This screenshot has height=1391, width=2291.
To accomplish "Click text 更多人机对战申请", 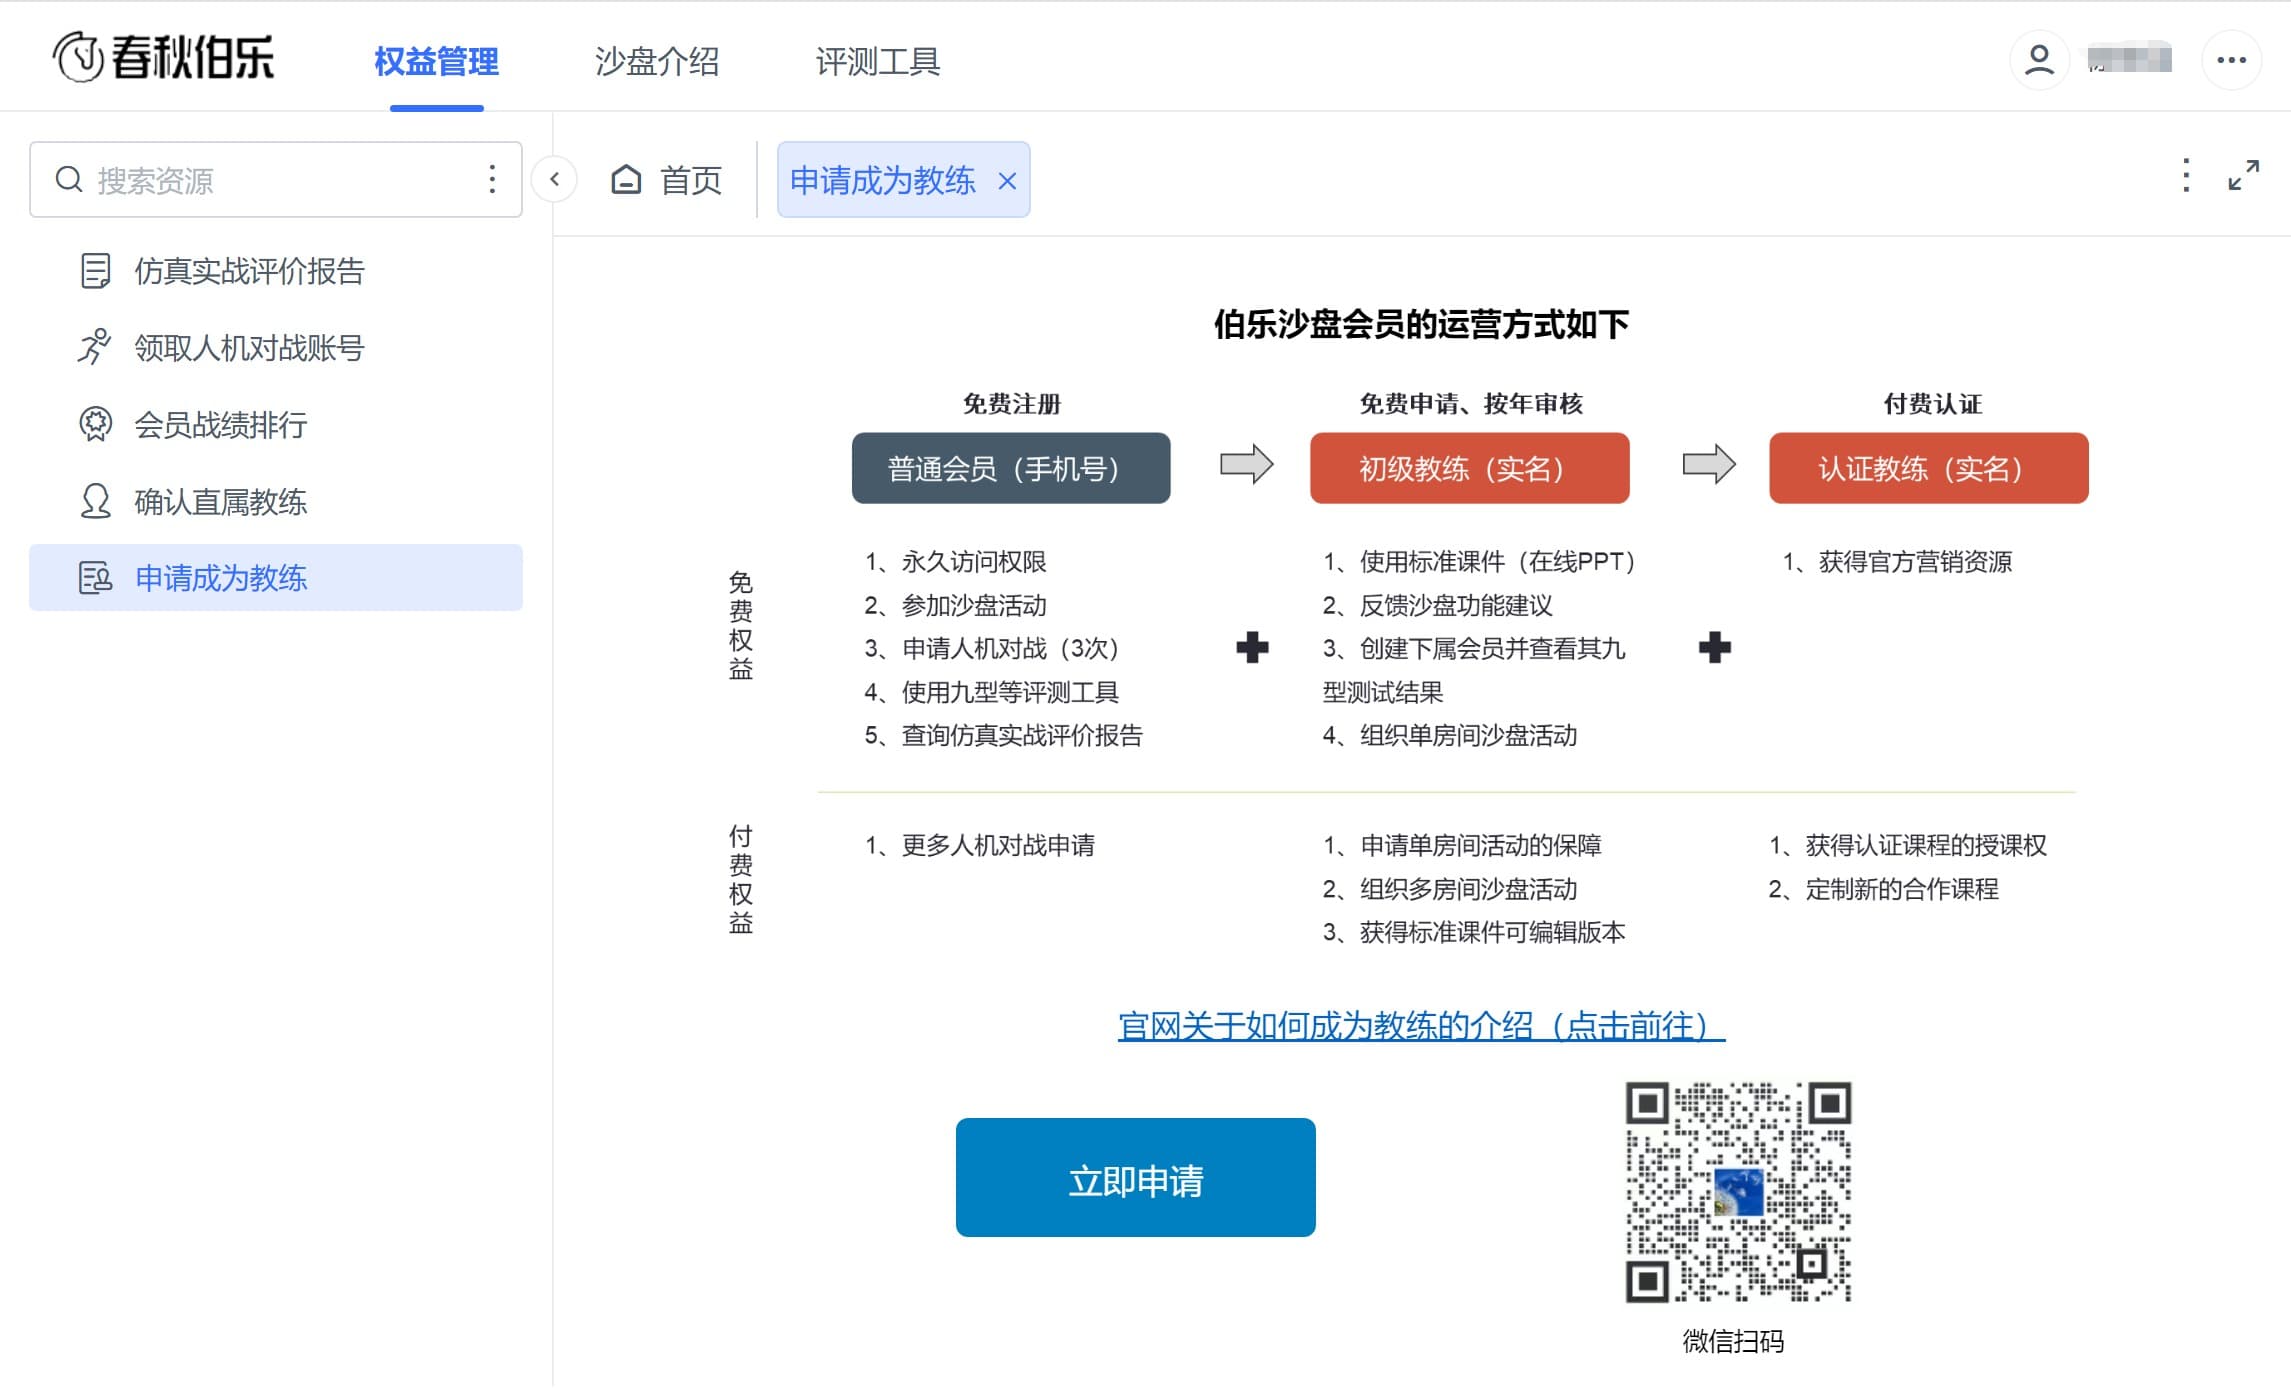I will pos(998,846).
